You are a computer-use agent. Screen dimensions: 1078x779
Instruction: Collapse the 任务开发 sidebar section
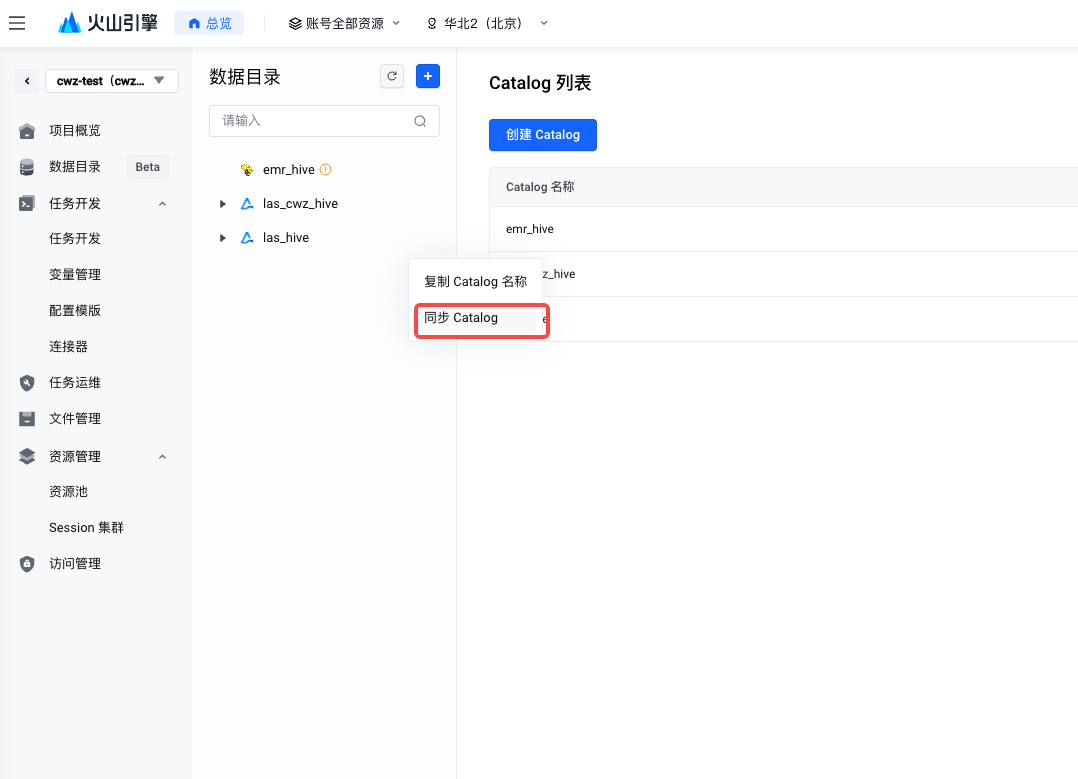[162, 204]
